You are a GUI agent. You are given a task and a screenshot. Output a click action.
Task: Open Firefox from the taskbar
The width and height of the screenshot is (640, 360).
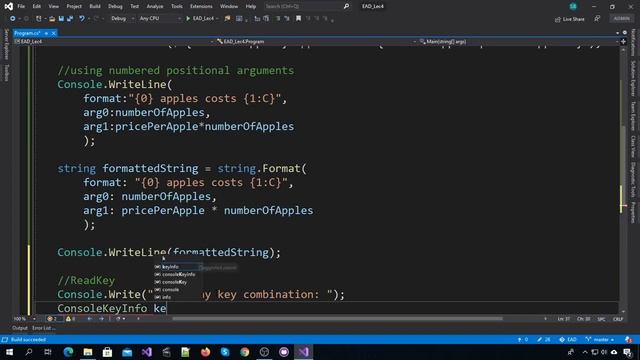click(x=205, y=352)
